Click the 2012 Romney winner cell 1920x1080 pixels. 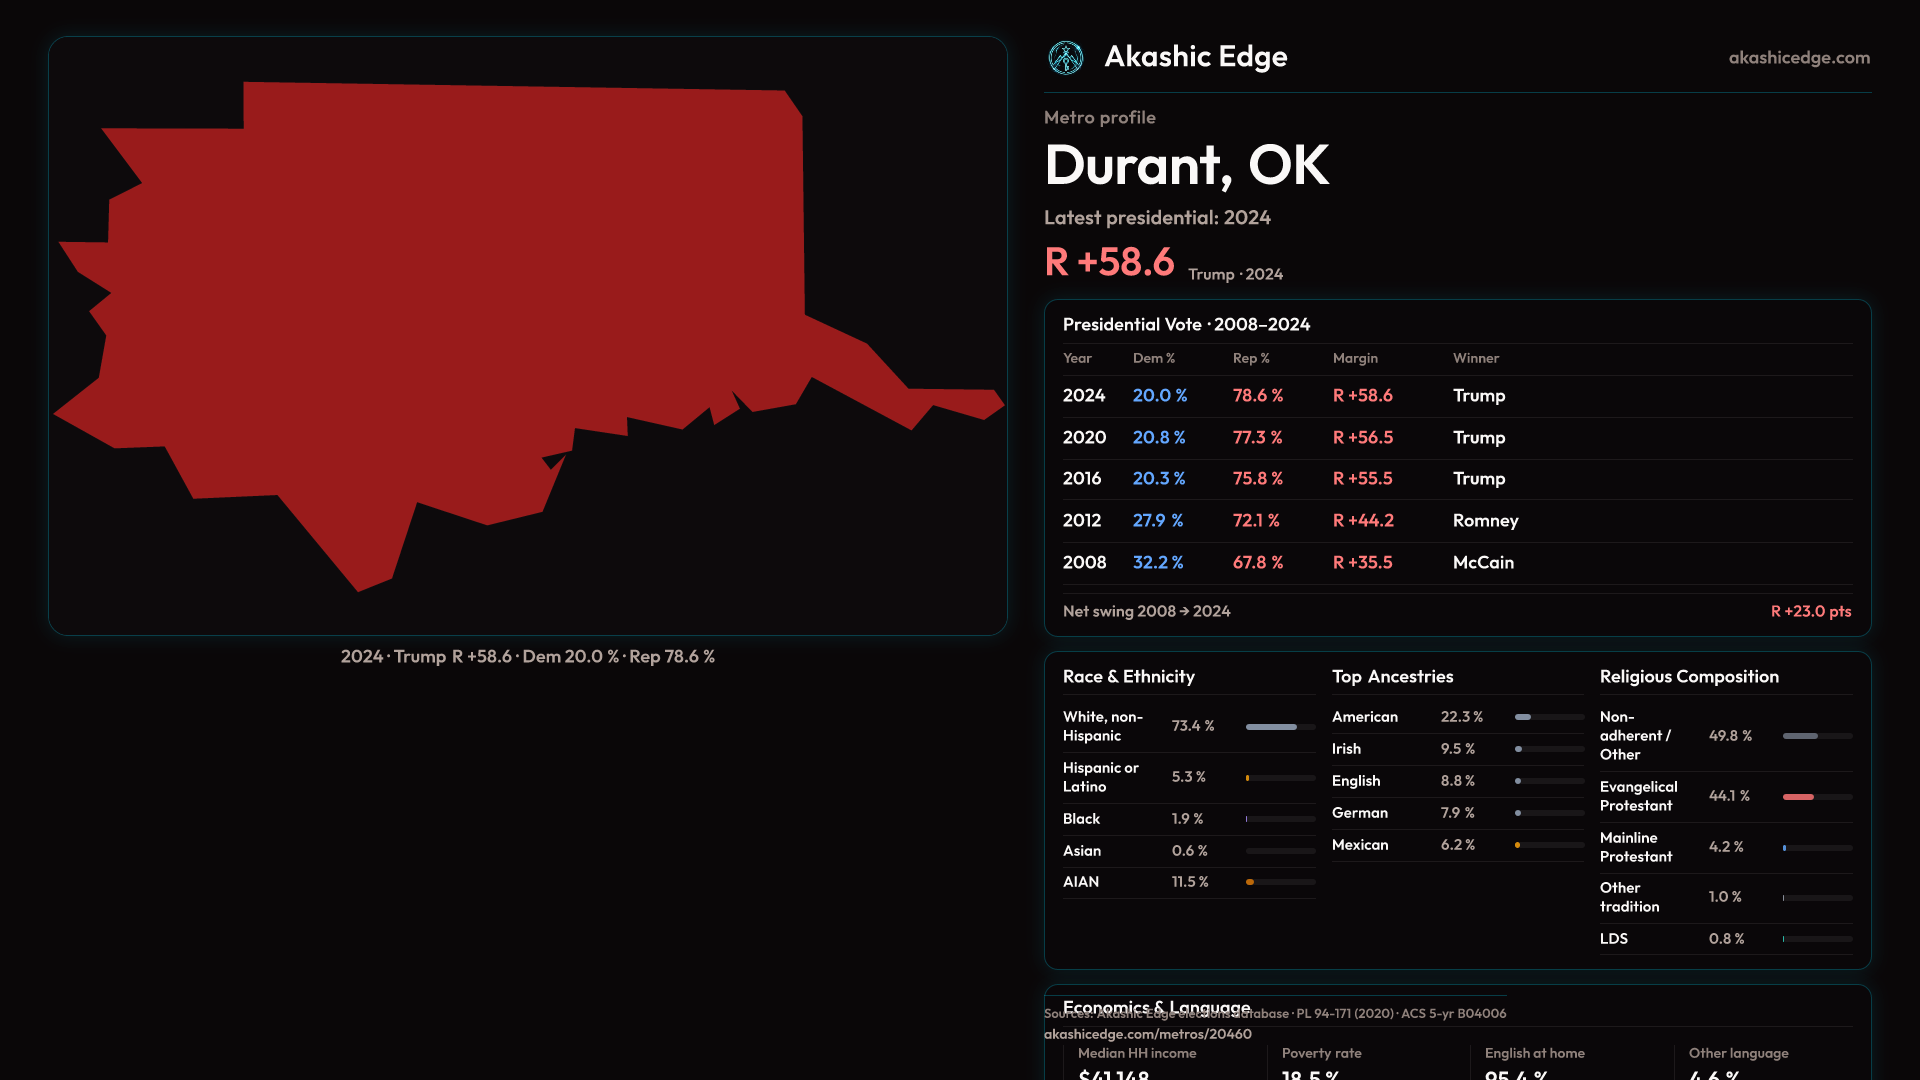(1485, 521)
